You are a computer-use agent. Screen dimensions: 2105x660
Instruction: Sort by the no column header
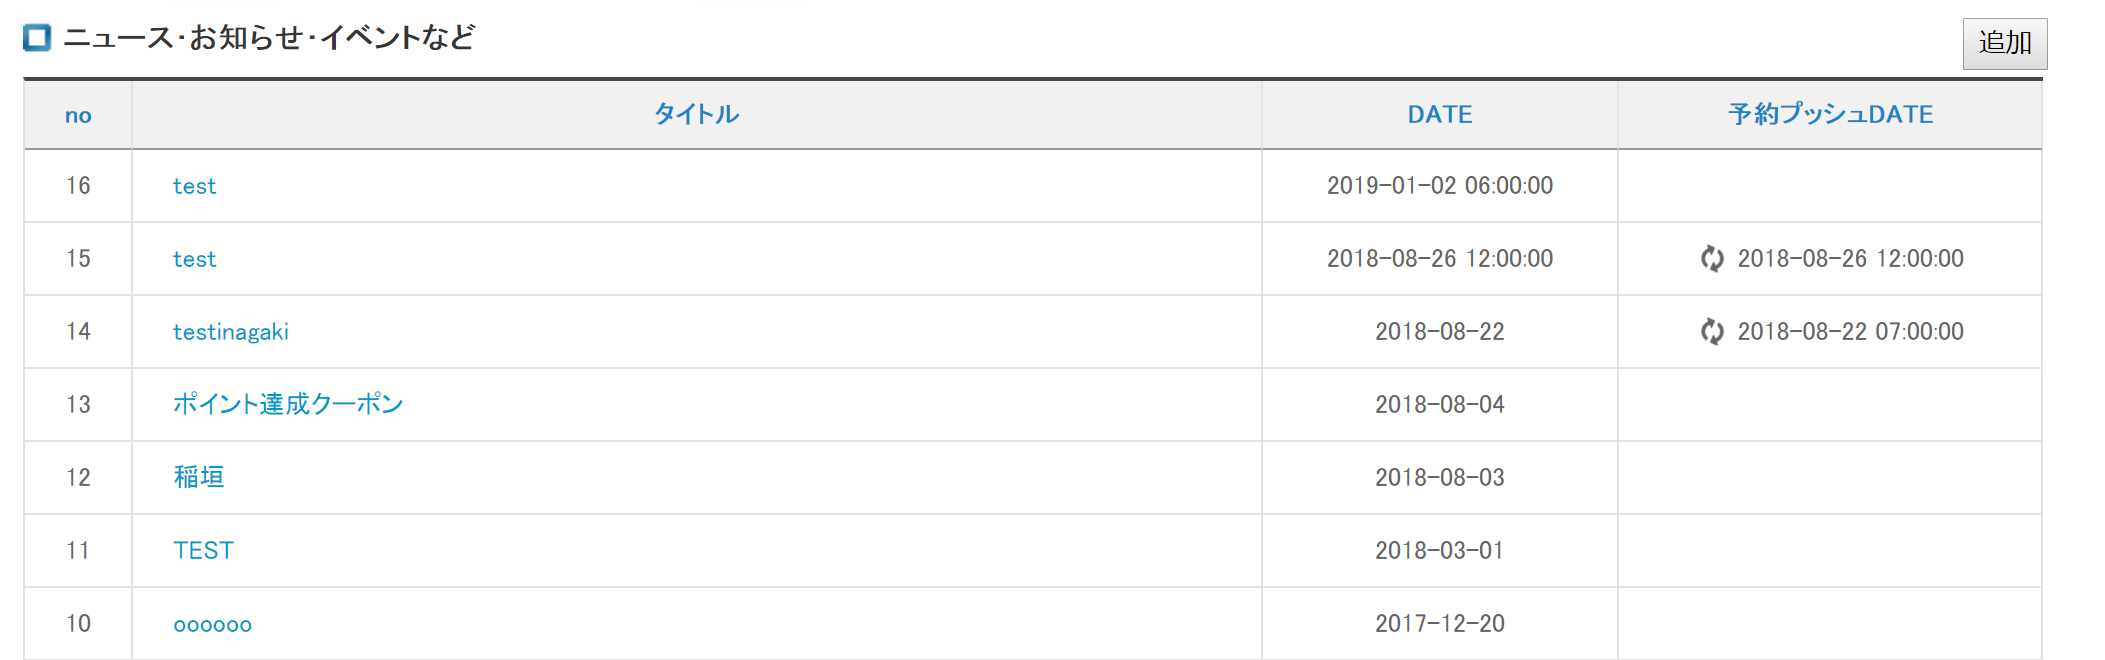[x=78, y=115]
